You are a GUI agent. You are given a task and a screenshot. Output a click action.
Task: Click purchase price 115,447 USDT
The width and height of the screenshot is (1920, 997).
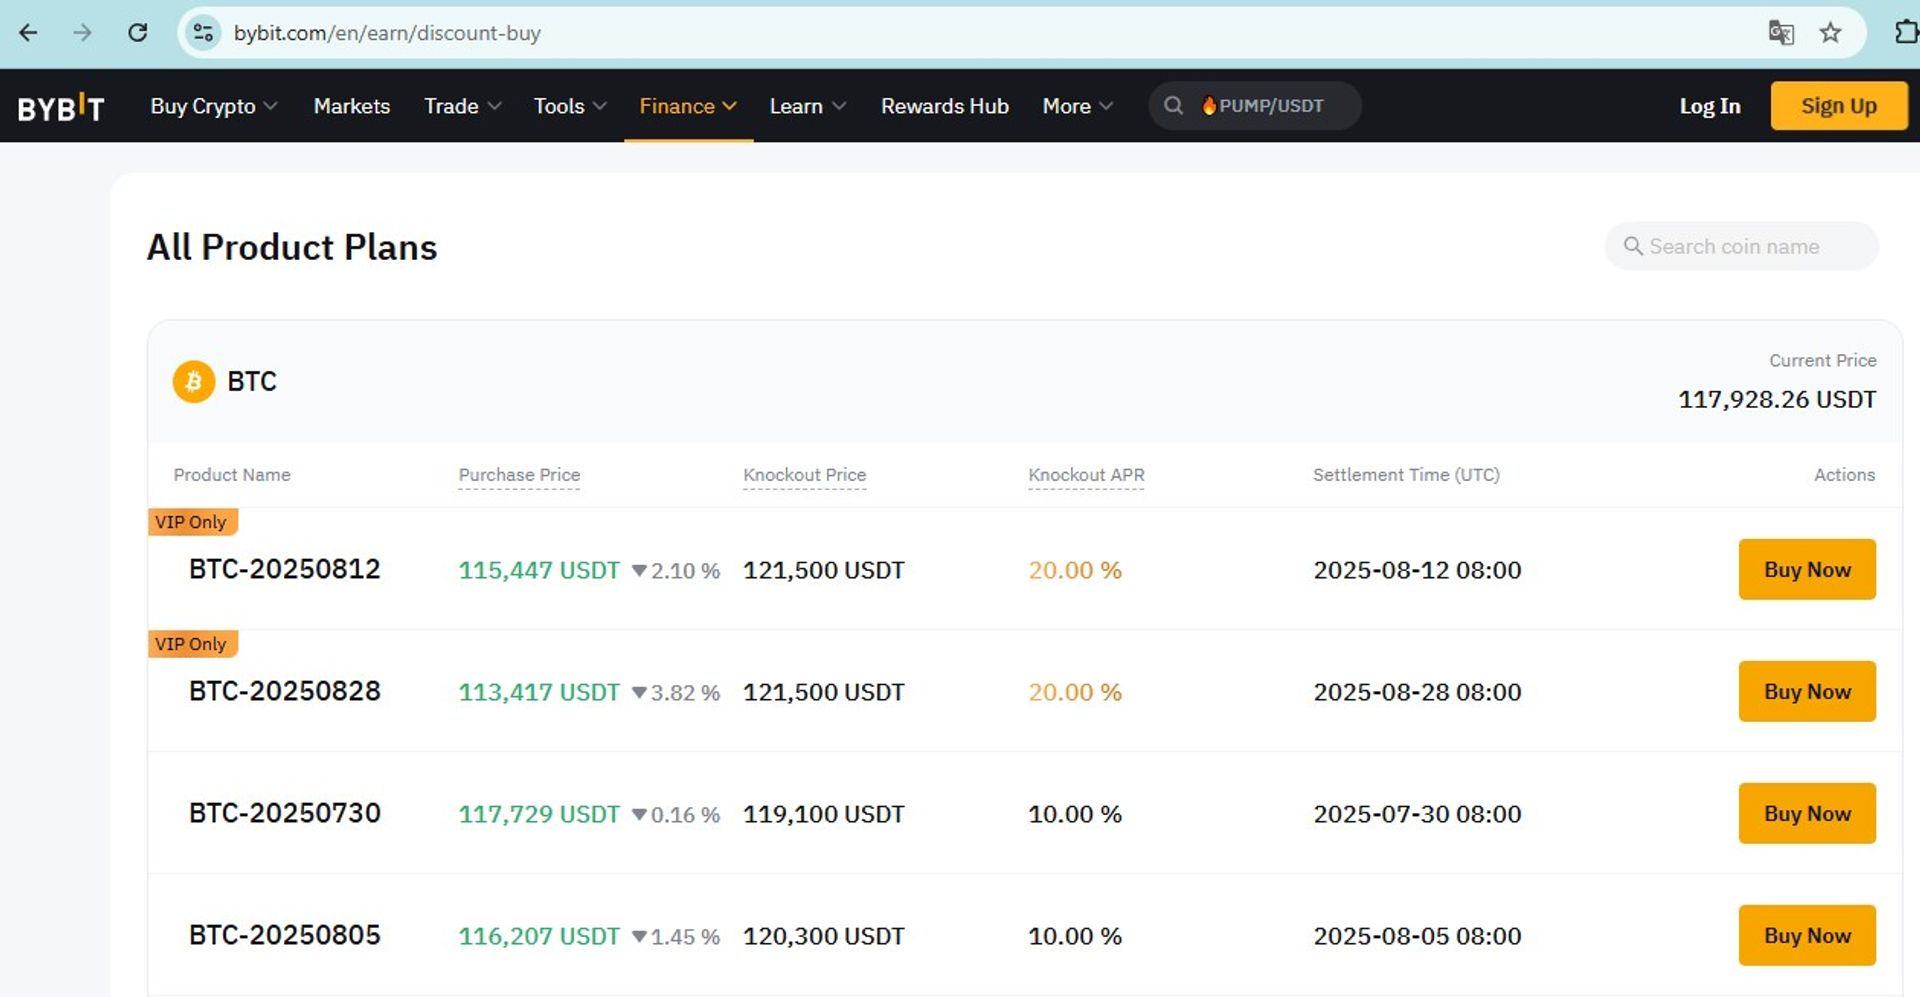(539, 570)
